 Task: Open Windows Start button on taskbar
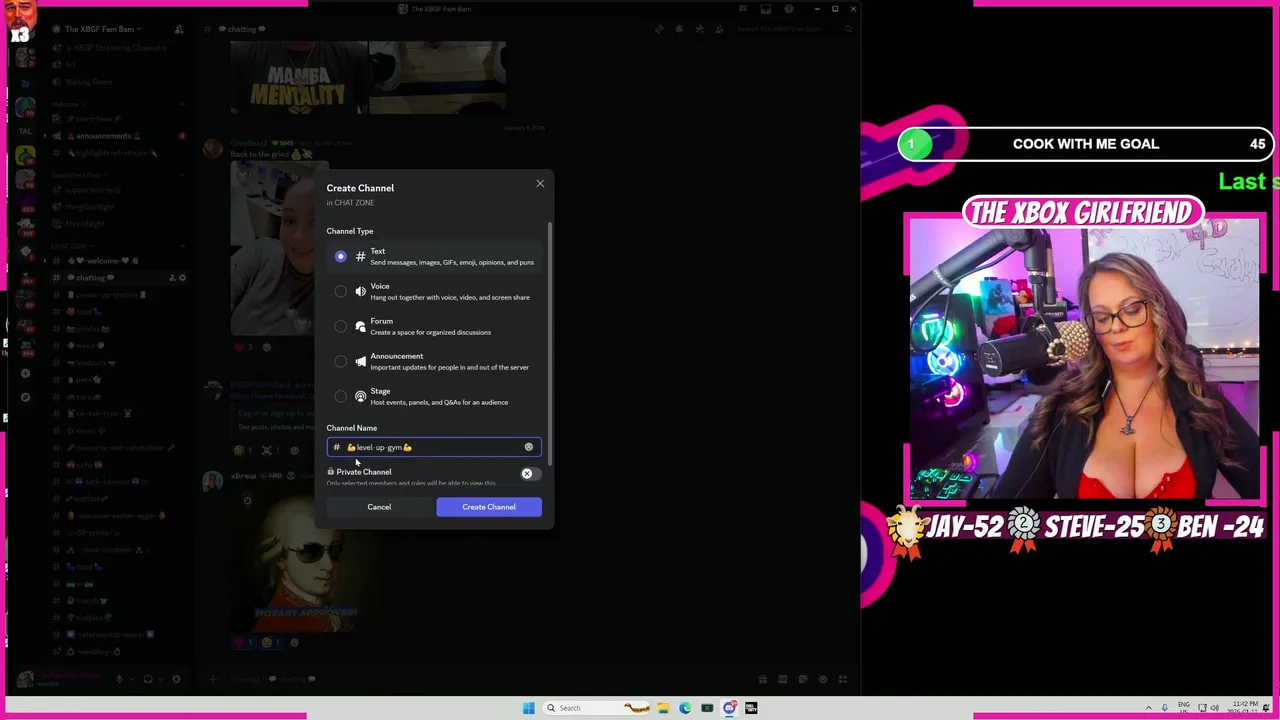(528, 708)
